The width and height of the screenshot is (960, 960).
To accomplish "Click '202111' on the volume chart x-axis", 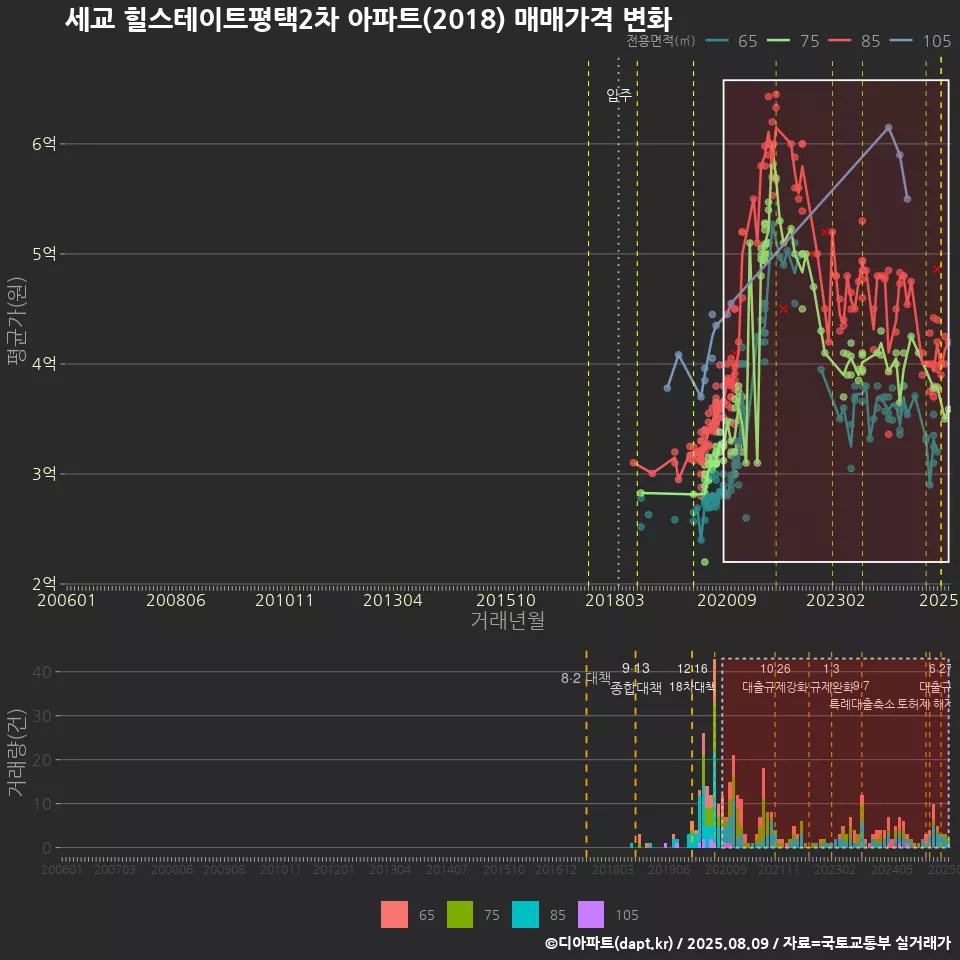I will click(x=779, y=869).
